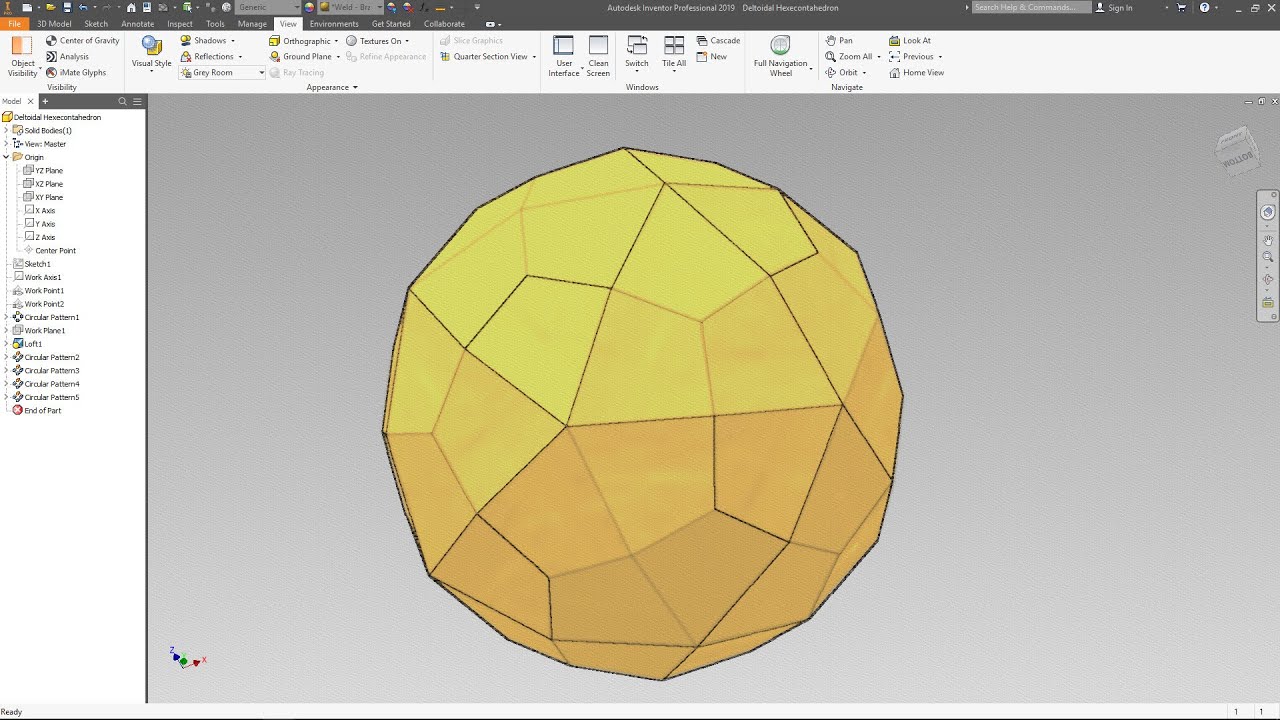Open the Visual Style options
1280x720 pixels.
pyautogui.click(x=152, y=56)
